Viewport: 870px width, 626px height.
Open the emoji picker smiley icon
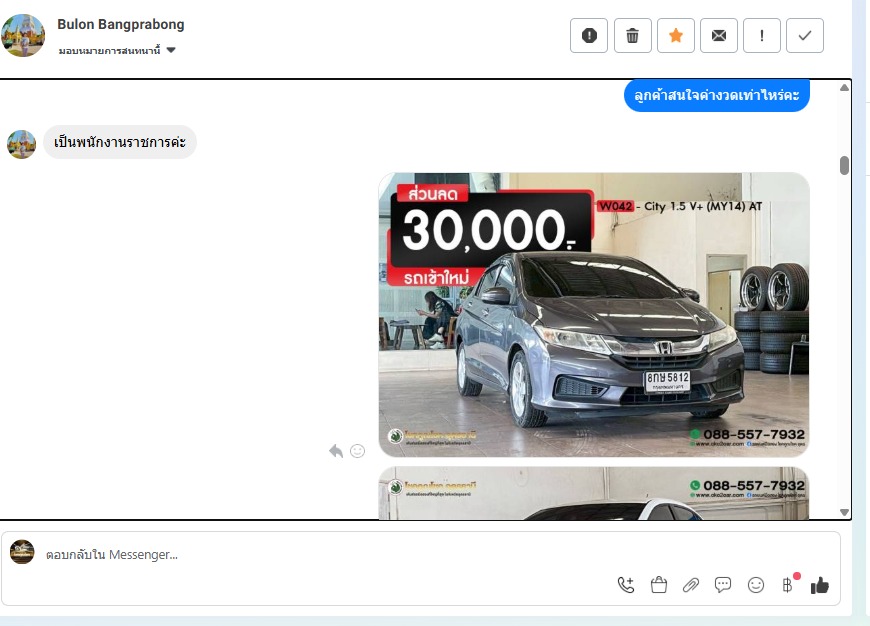(756, 585)
